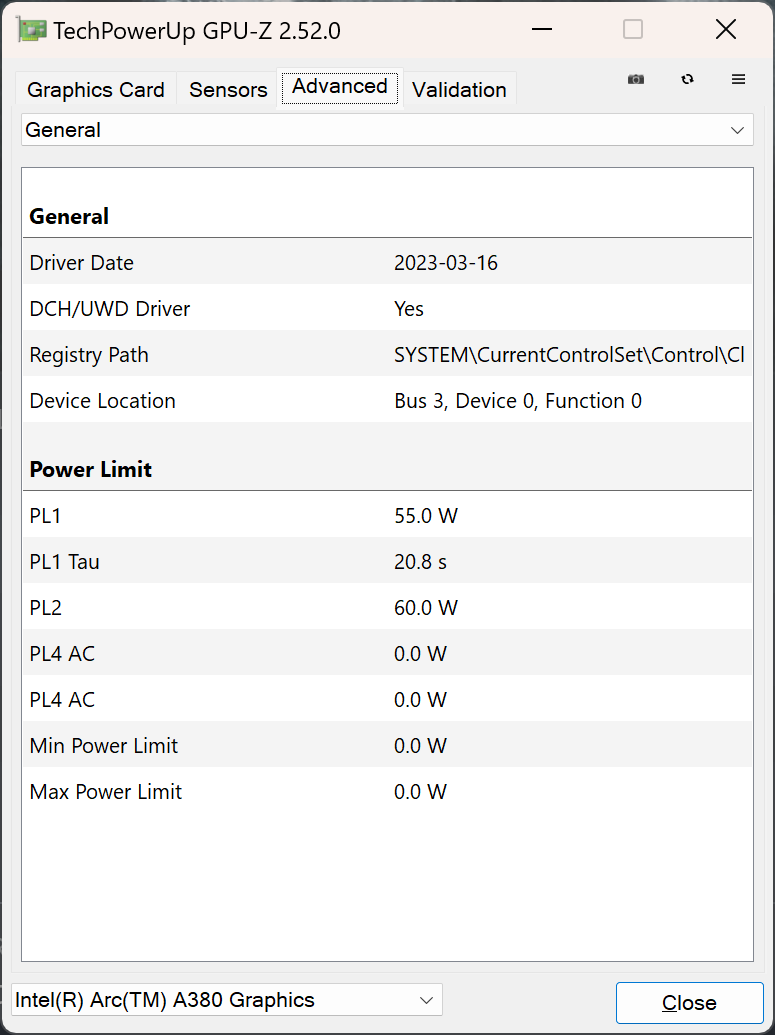
Task: Select the Driver Date row
Action: [386, 263]
